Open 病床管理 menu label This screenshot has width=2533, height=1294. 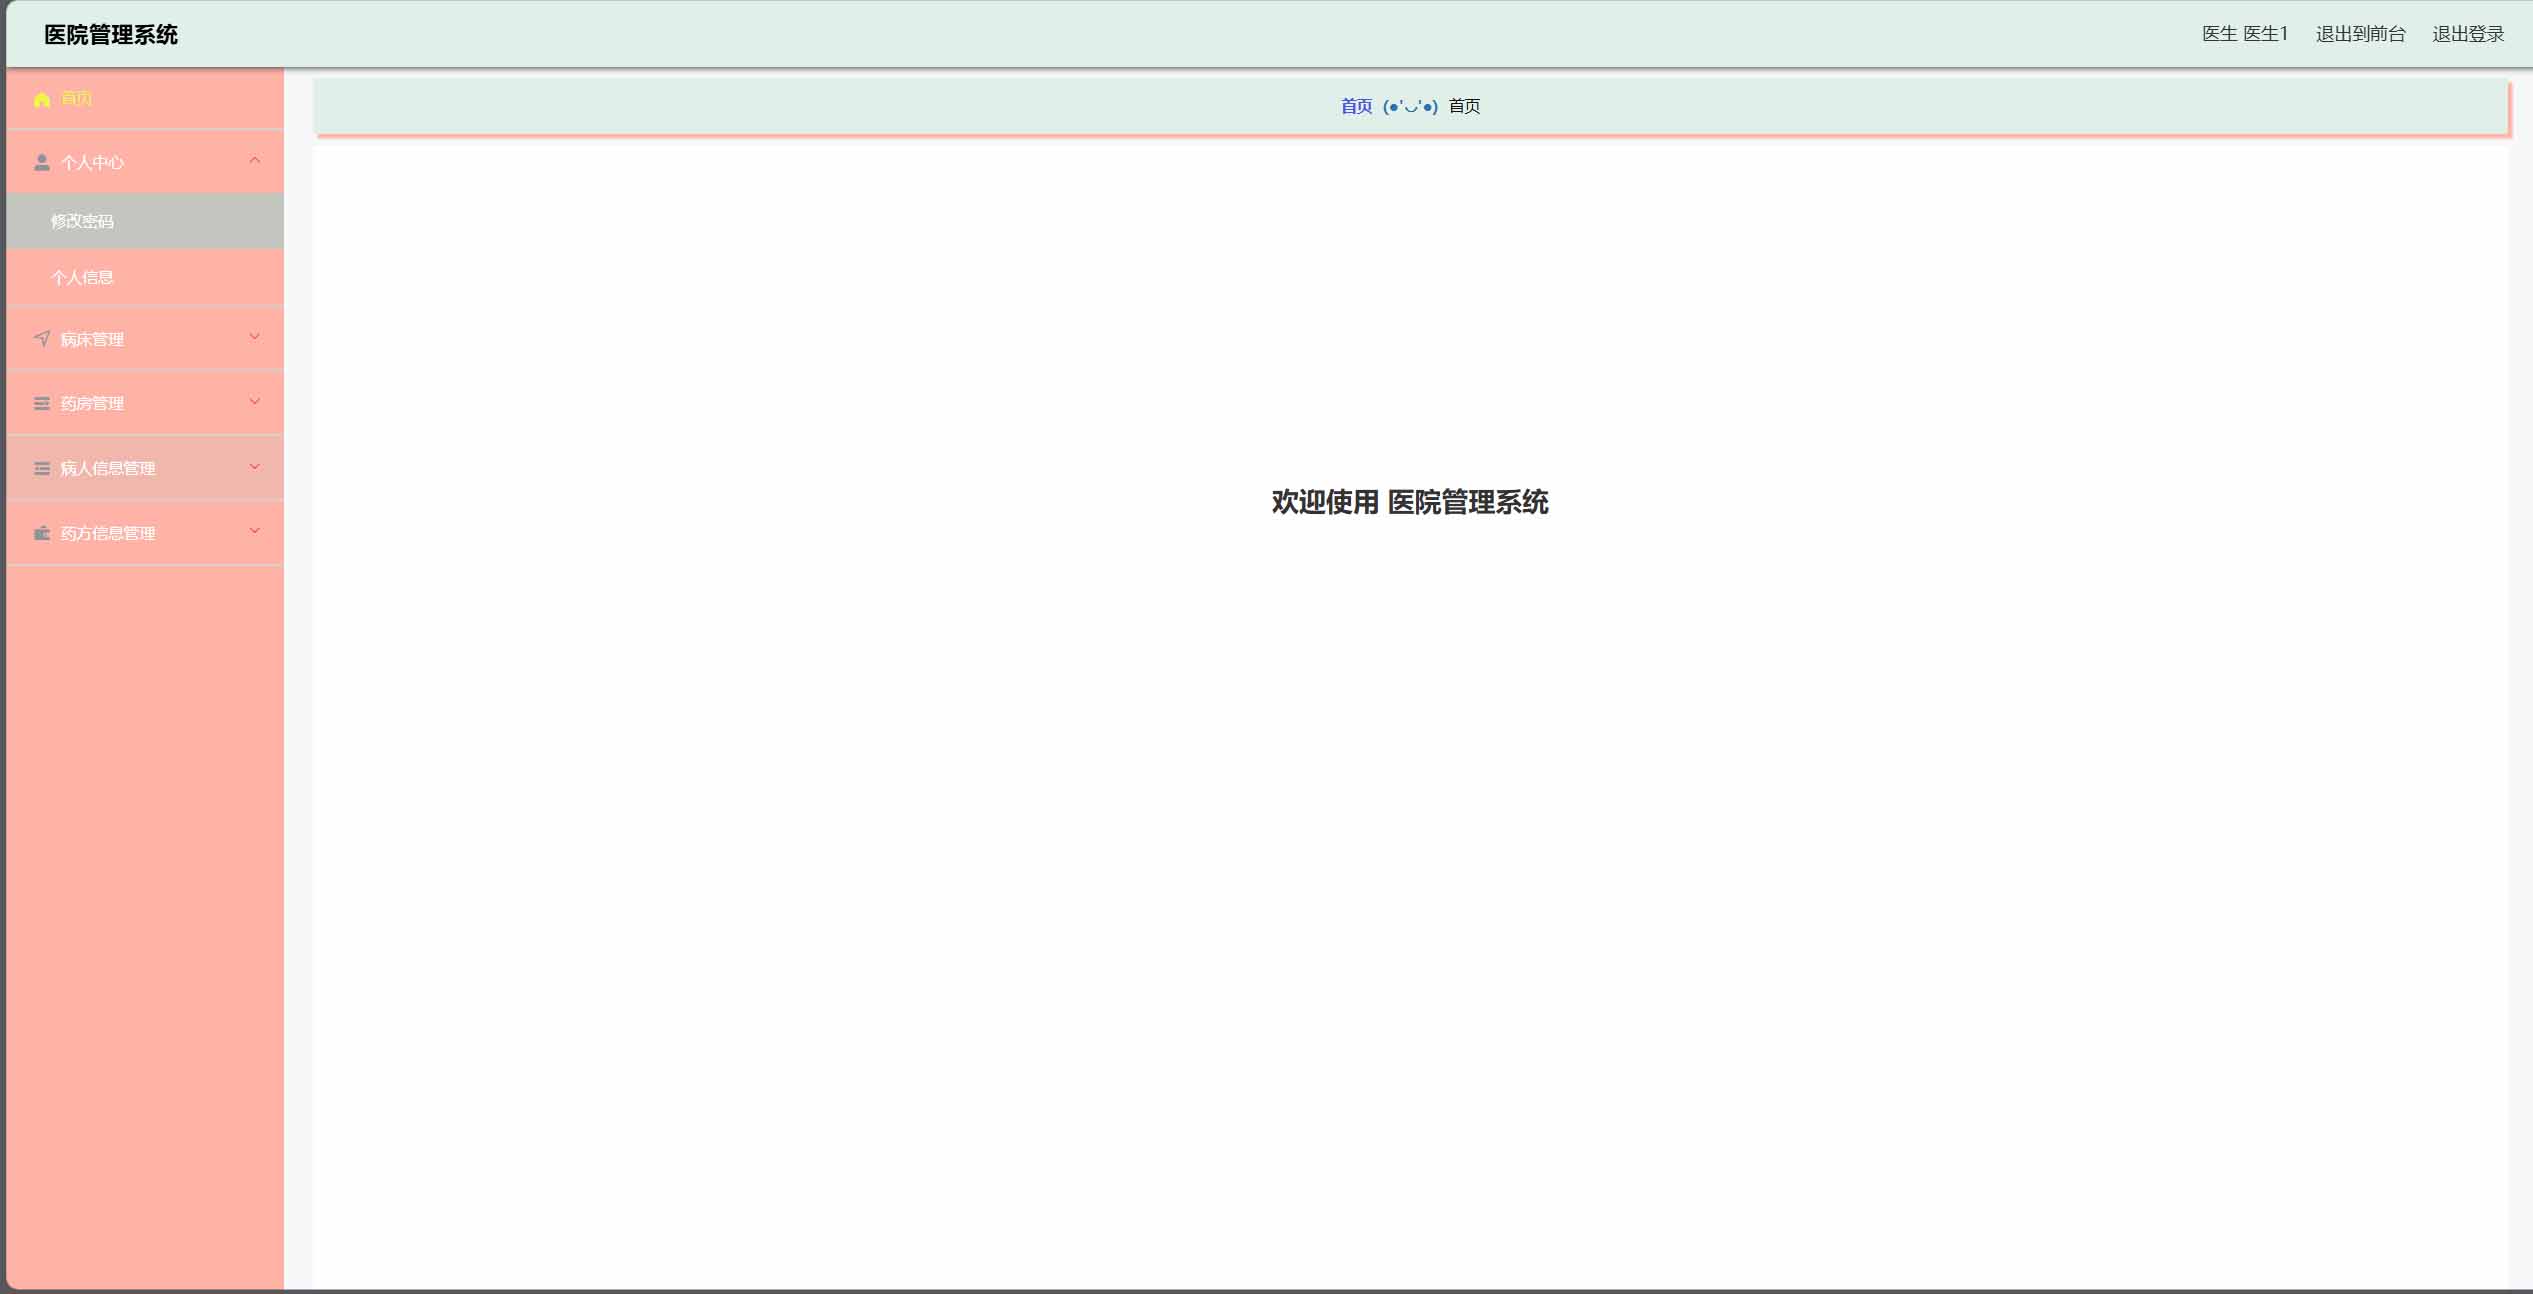point(92,339)
